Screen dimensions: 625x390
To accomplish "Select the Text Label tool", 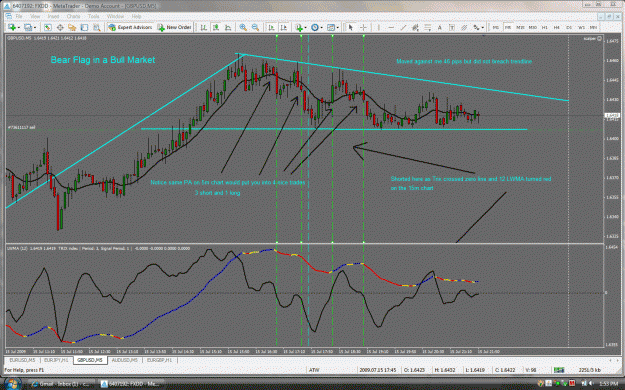I will pyautogui.click(x=452, y=27).
